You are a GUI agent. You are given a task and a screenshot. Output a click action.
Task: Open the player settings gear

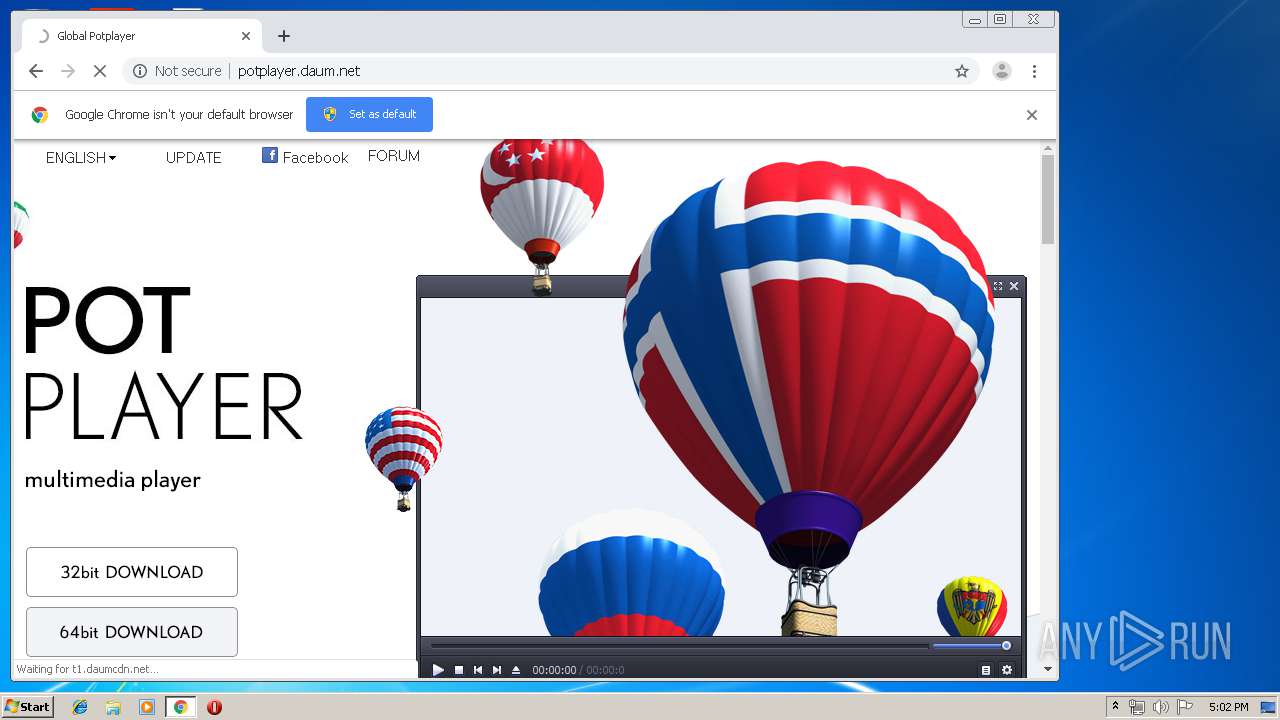pos(1007,670)
